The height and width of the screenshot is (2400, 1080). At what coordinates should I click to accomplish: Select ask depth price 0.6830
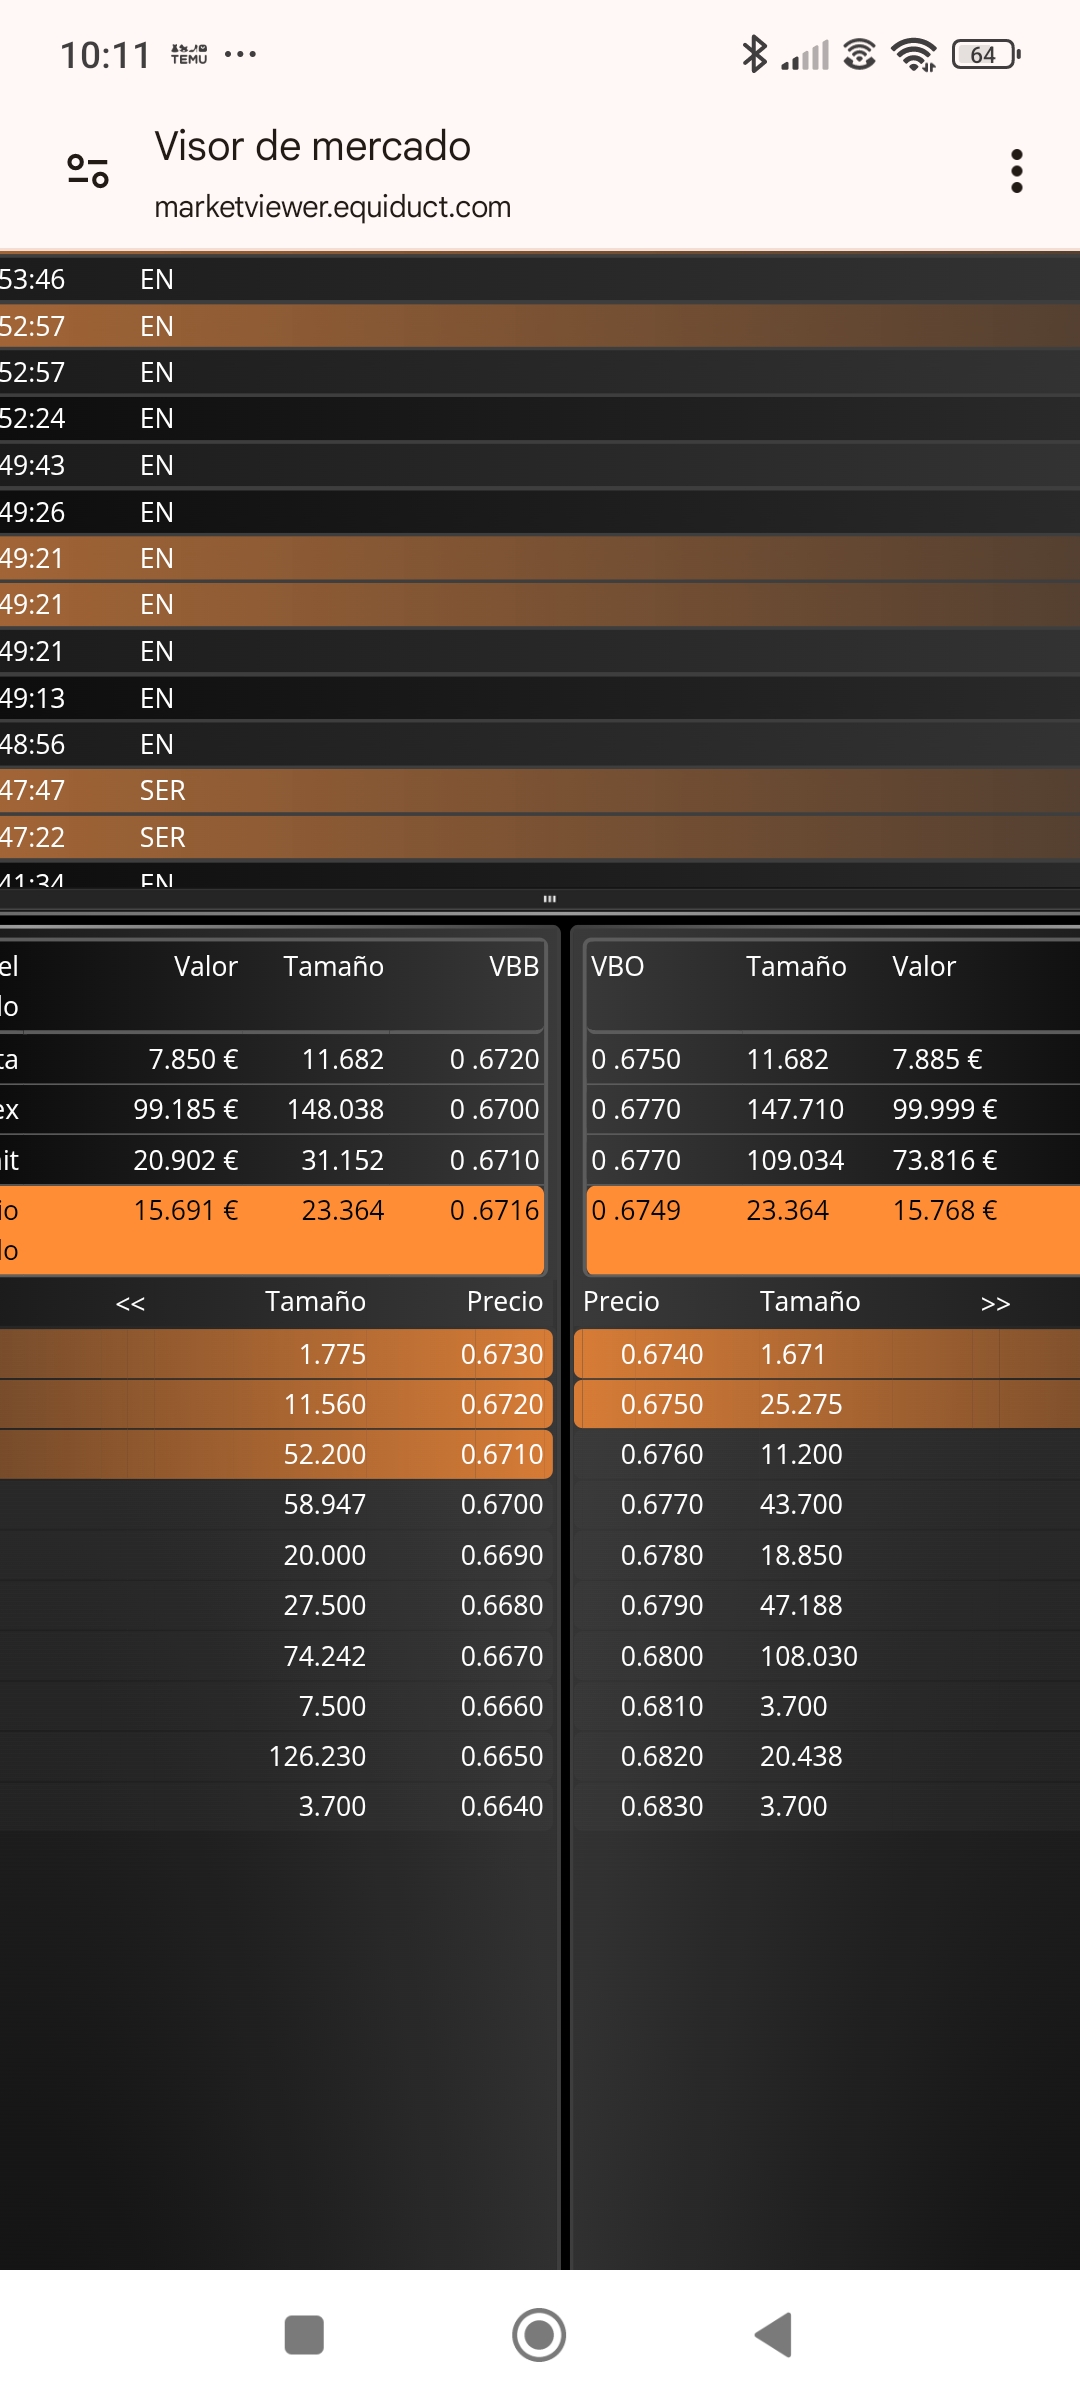662,1806
